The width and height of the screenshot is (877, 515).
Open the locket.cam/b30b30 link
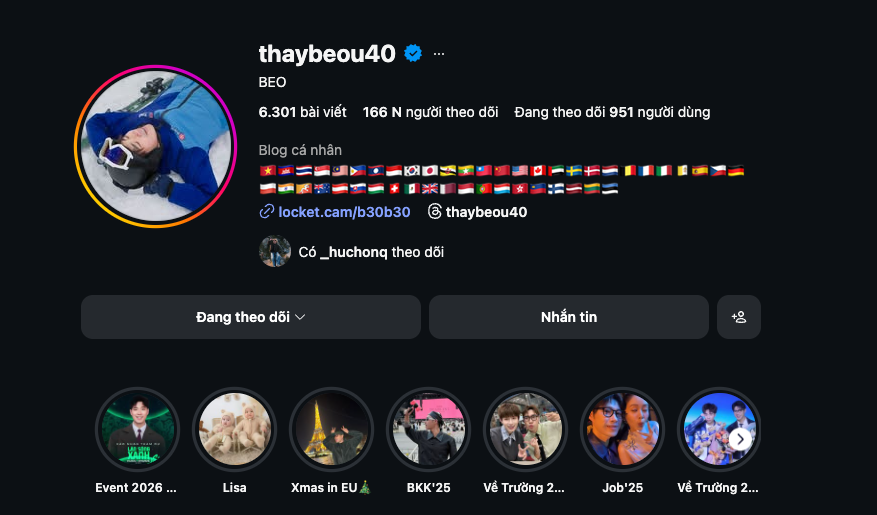coord(344,212)
